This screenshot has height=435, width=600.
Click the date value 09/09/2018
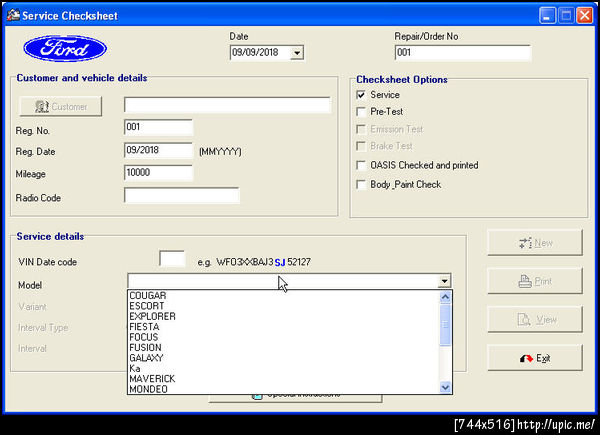(255, 52)
